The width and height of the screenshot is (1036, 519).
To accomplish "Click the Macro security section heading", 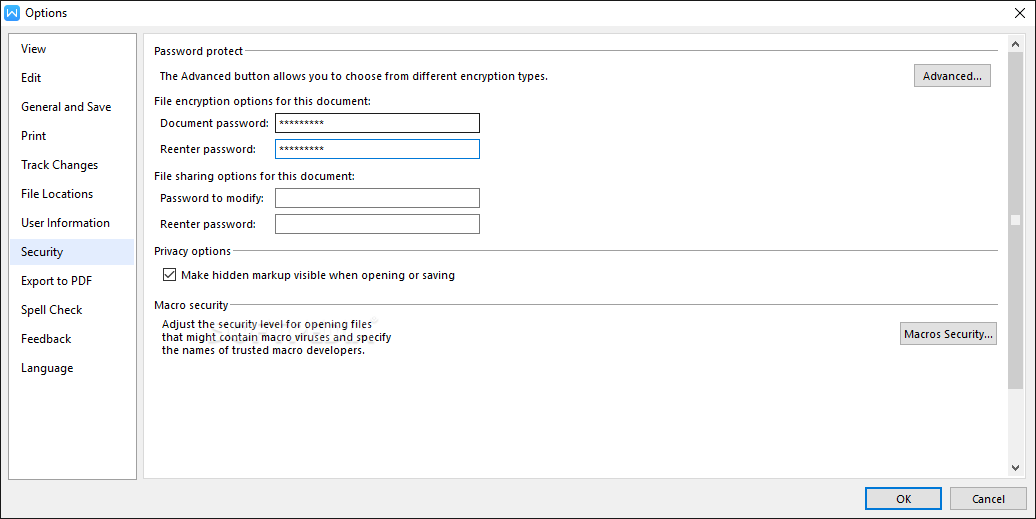I will pyautogui.click(x=191, y=305).
